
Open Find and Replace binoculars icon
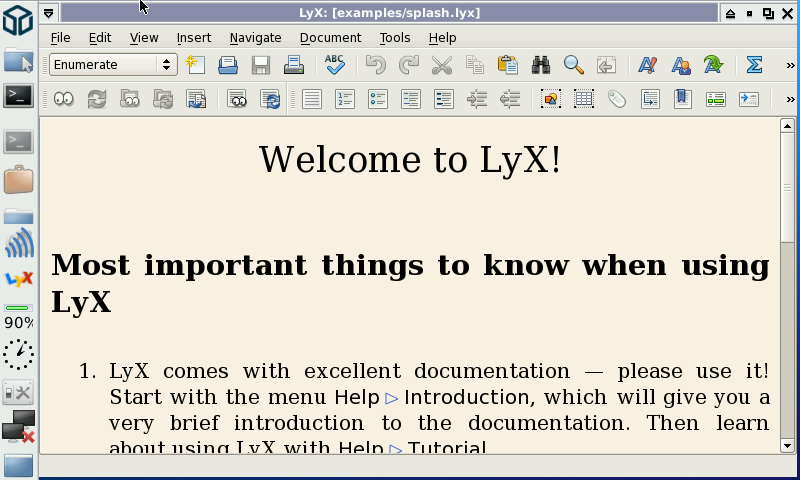pos(541,65)
